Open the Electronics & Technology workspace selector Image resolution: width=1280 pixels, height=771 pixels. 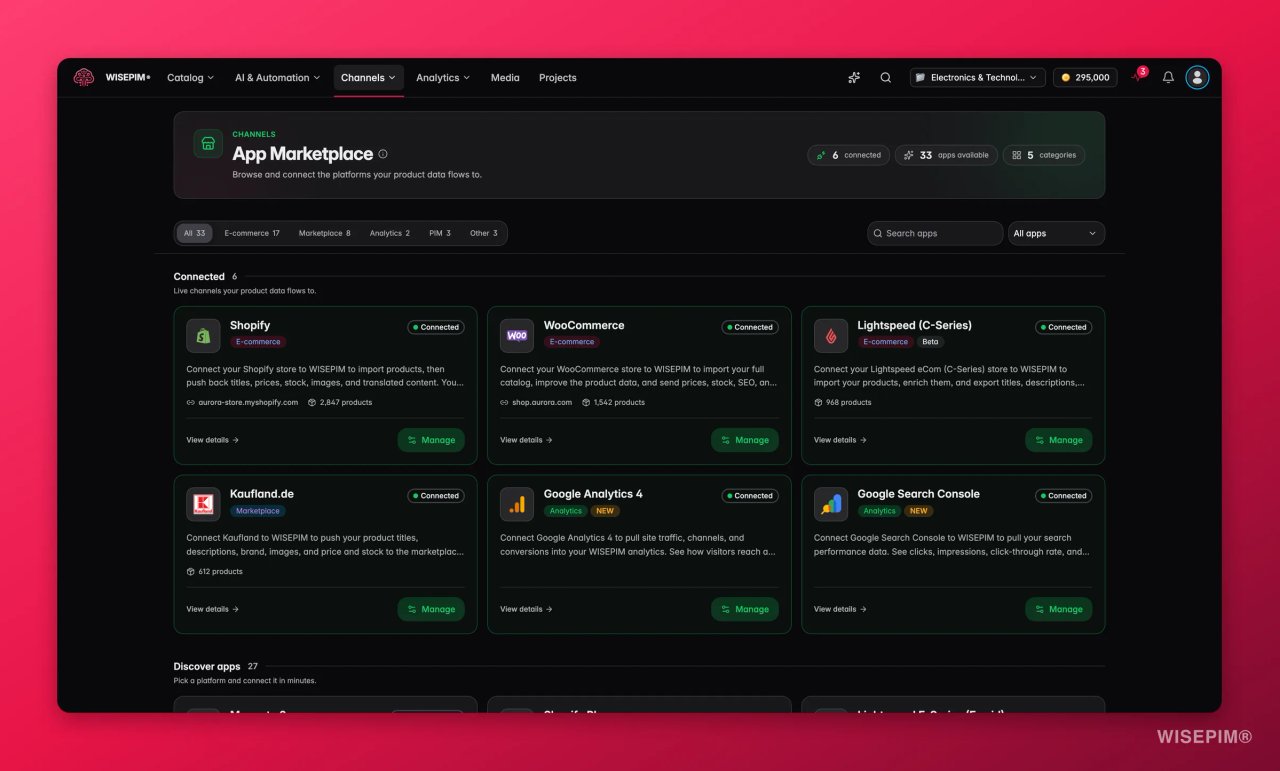click(x=978, y=77)
